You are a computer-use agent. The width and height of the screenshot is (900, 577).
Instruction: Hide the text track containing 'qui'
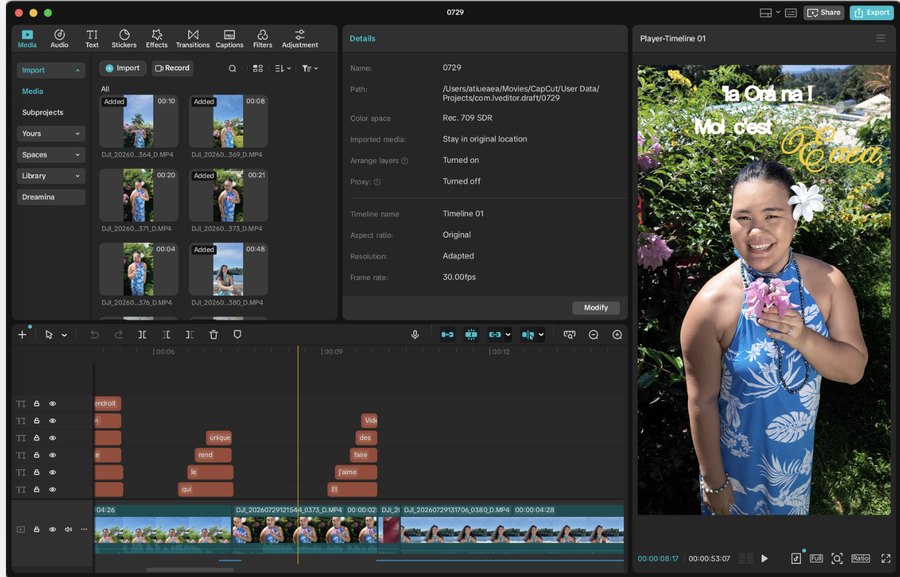pyautogui.click(x=52, y=490)
